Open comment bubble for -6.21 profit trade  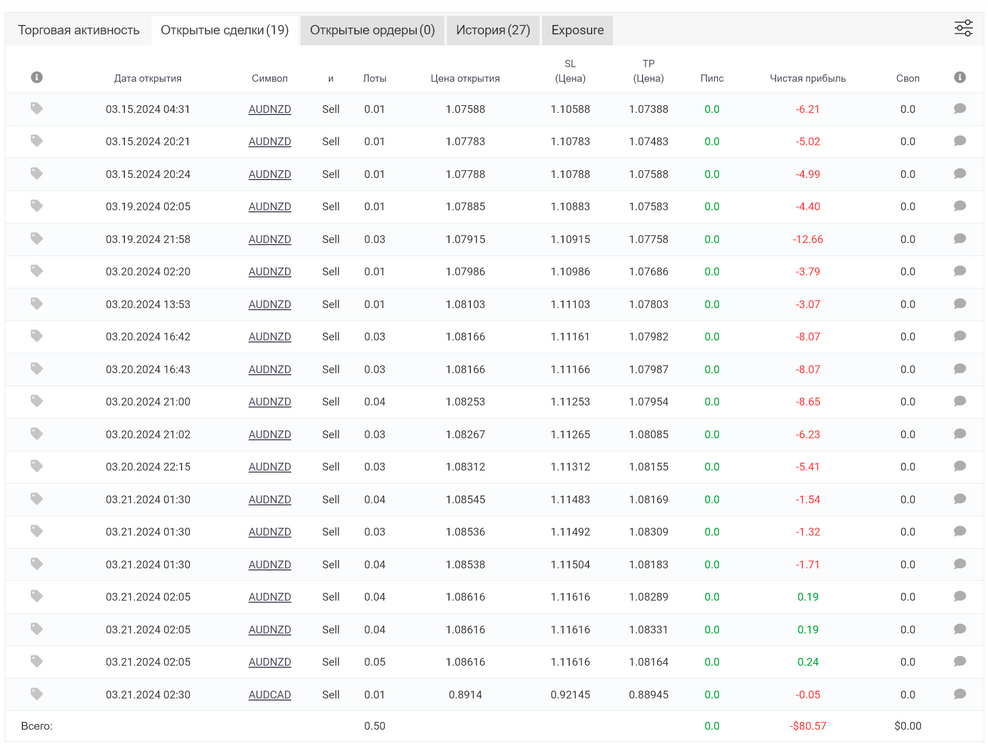(x=960, y=108)
